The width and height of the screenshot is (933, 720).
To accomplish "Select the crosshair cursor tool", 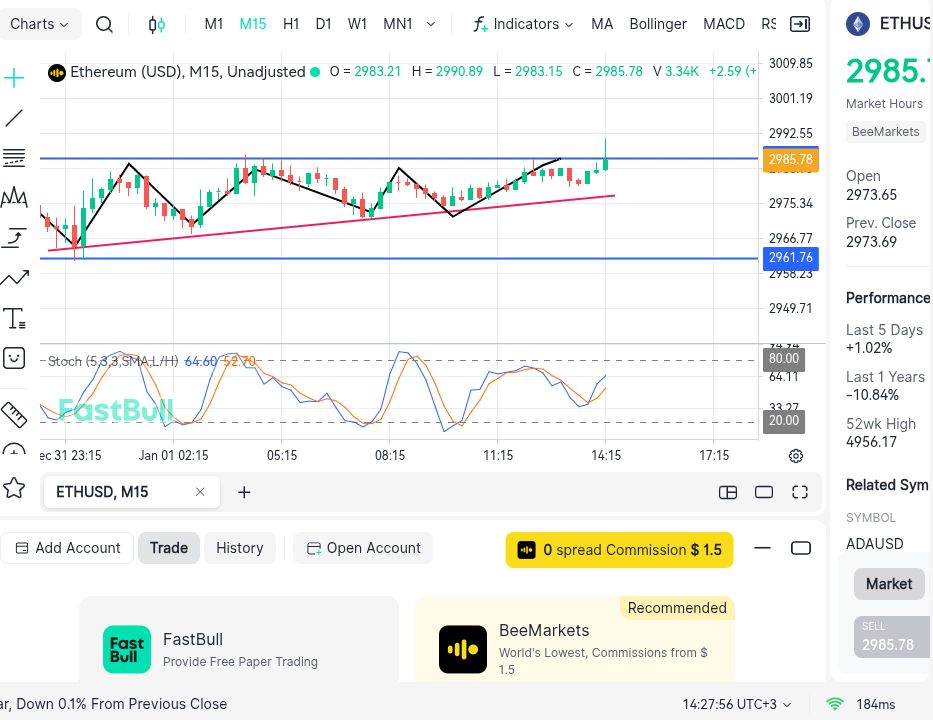I will point(14,78).
